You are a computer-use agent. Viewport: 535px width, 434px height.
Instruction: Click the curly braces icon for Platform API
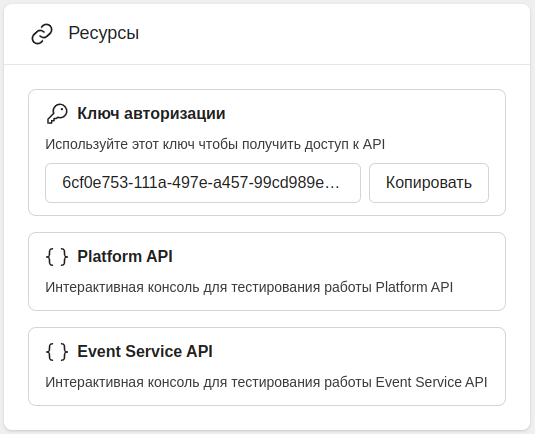click(x=57, y=257)
